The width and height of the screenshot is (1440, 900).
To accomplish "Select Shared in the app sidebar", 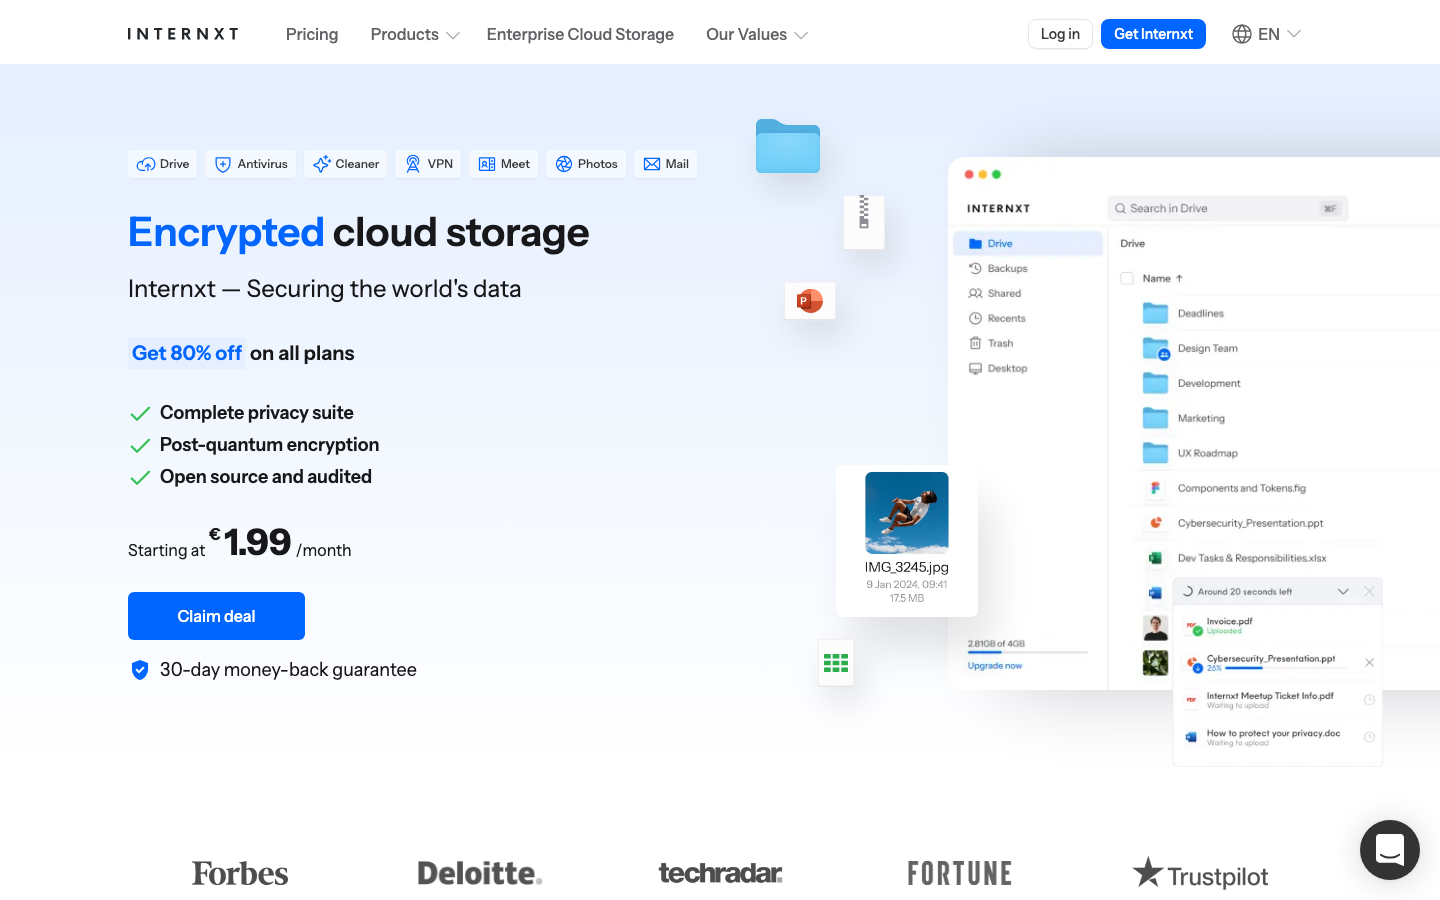I will [x=995, y=293].
